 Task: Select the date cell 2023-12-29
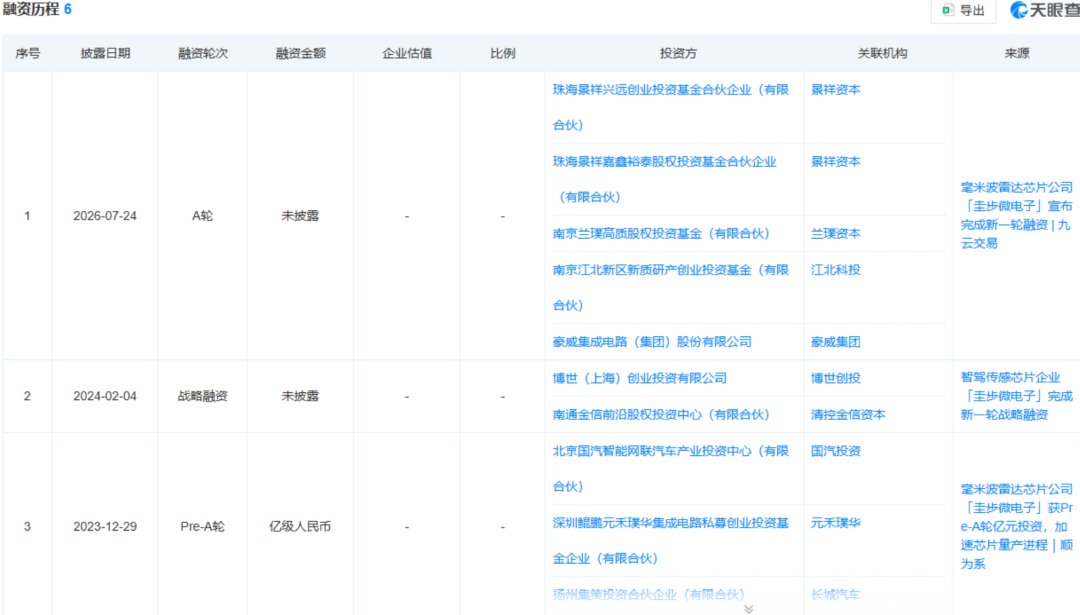point(105,526)
